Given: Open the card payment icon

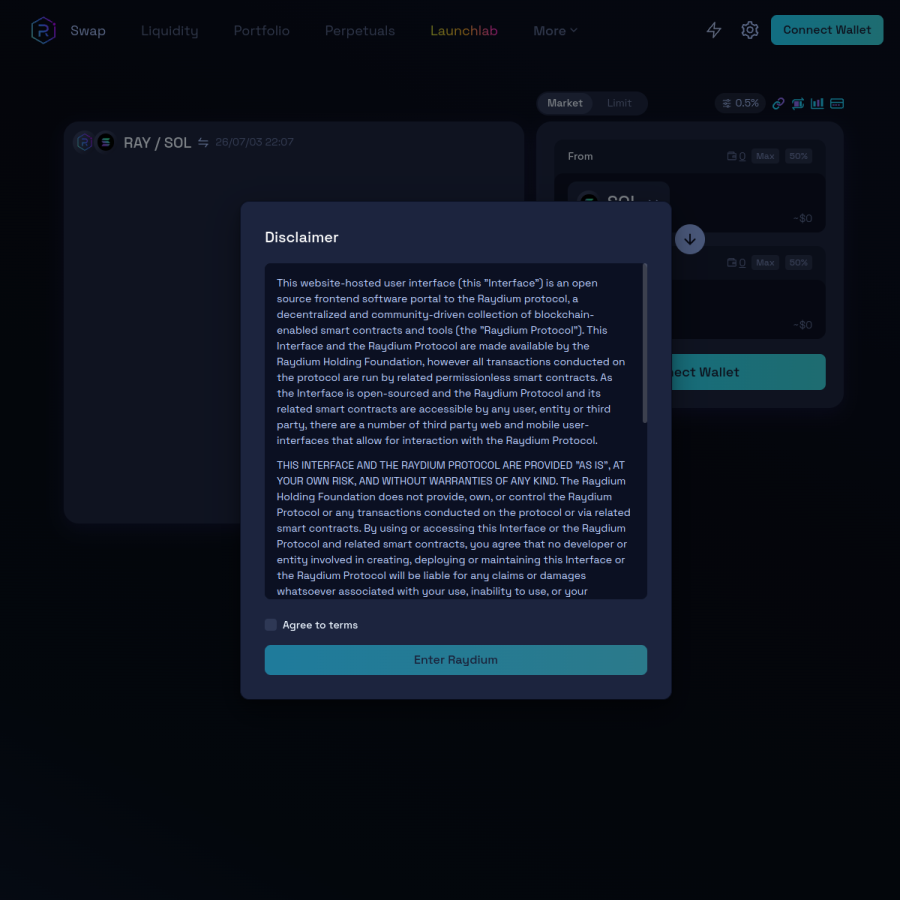Looking at the screenshot, I should 837,103.
